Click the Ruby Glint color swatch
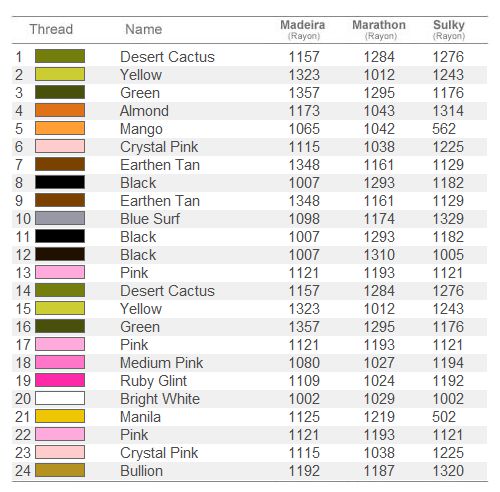The image size is (500, 492). 60,380
